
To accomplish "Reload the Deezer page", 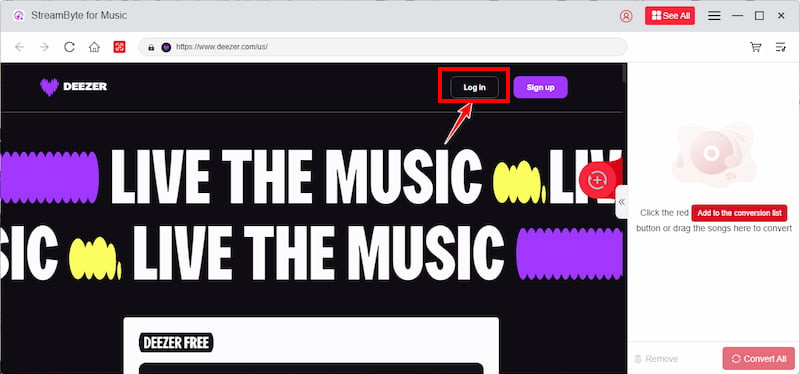I will (69, 47).
